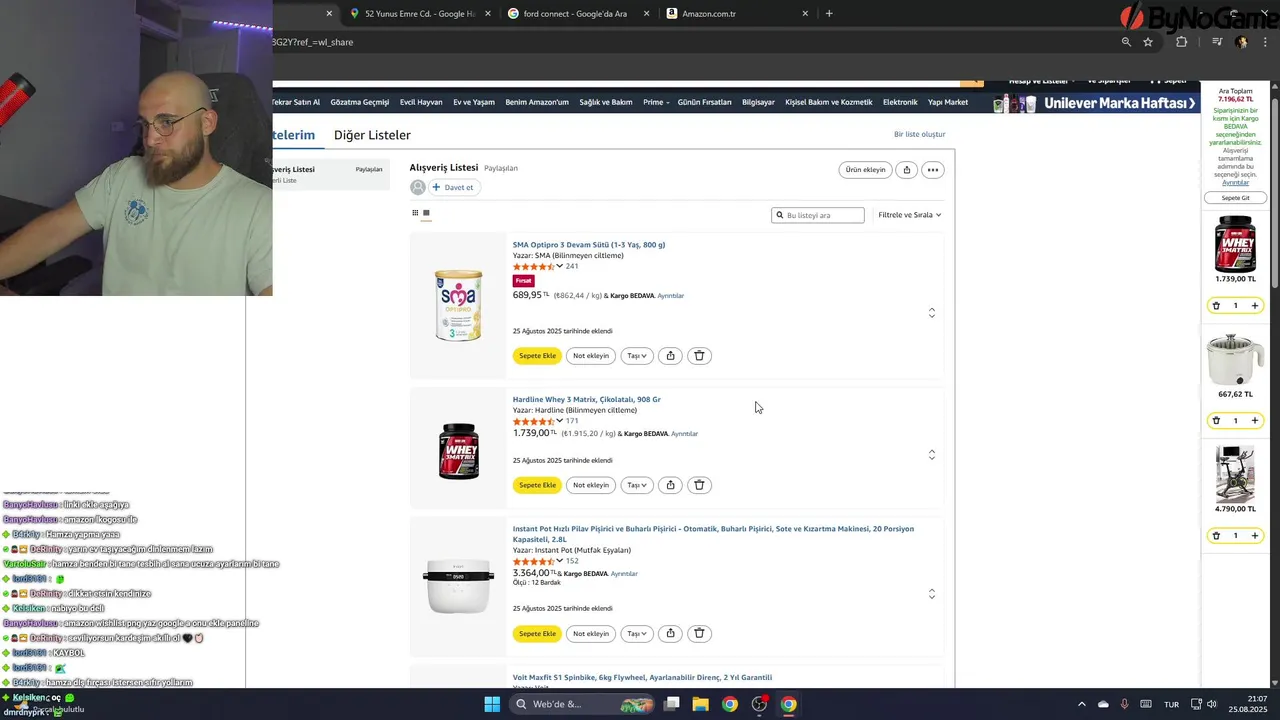Open Prime menu in navigation bar
The height and width of the screenshot is (720, 1280).
point(656,102)
